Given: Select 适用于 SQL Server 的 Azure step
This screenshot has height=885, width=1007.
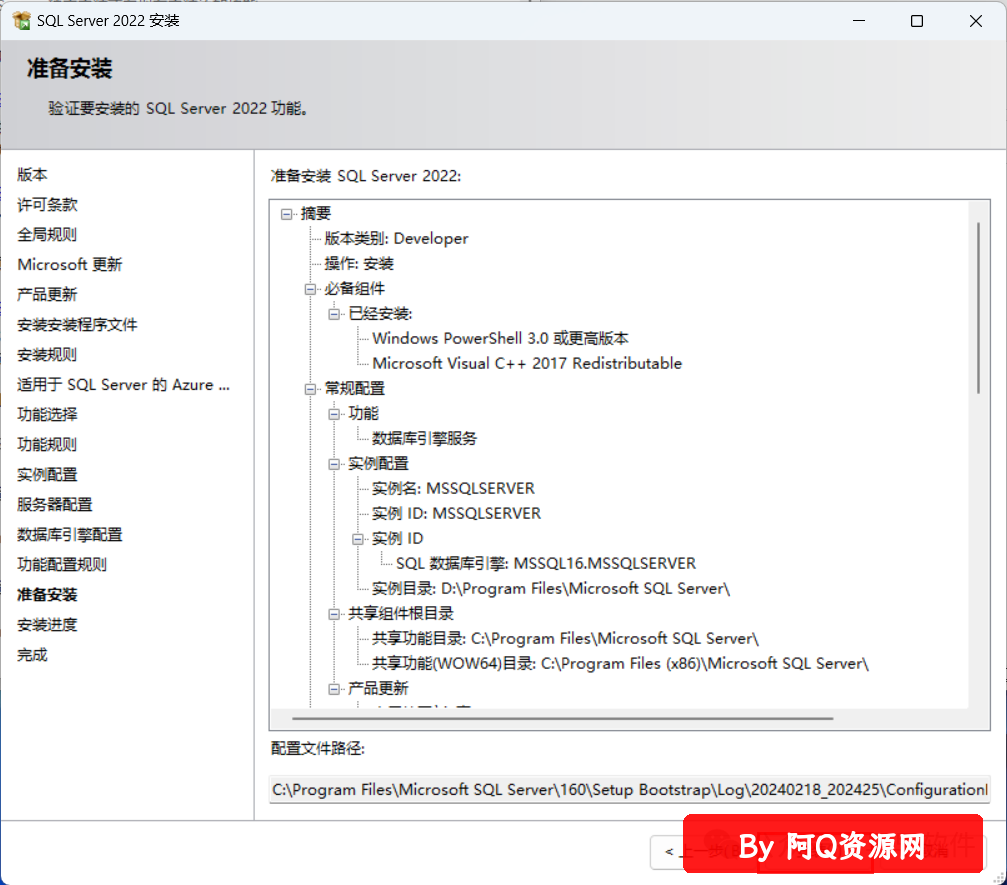Looking at the screenshot, I should (x=123, y=385).
